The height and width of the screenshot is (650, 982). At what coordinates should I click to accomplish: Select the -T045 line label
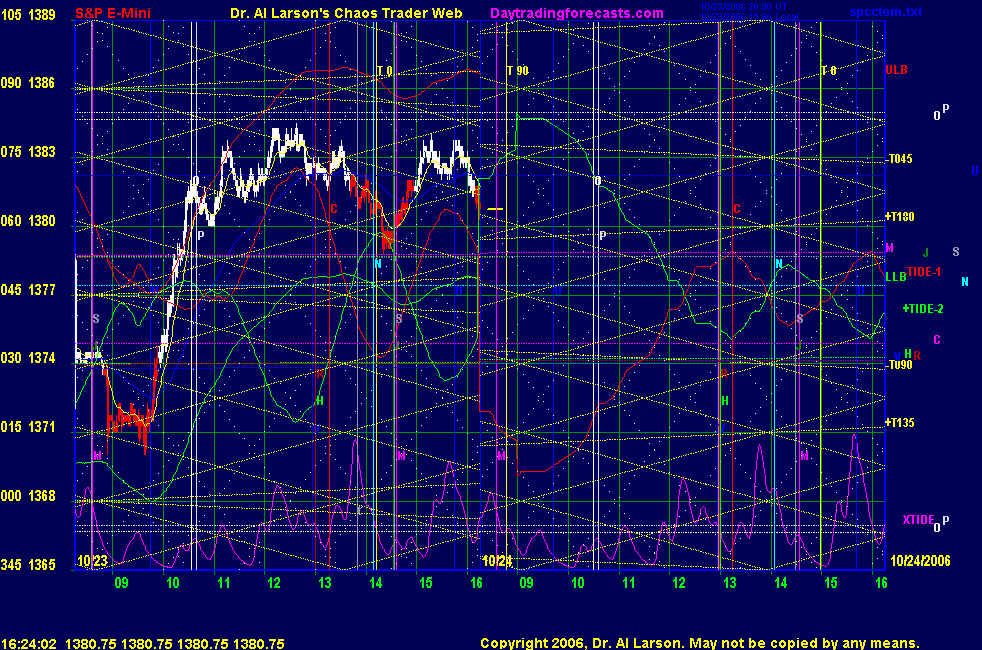pos(899,159)
